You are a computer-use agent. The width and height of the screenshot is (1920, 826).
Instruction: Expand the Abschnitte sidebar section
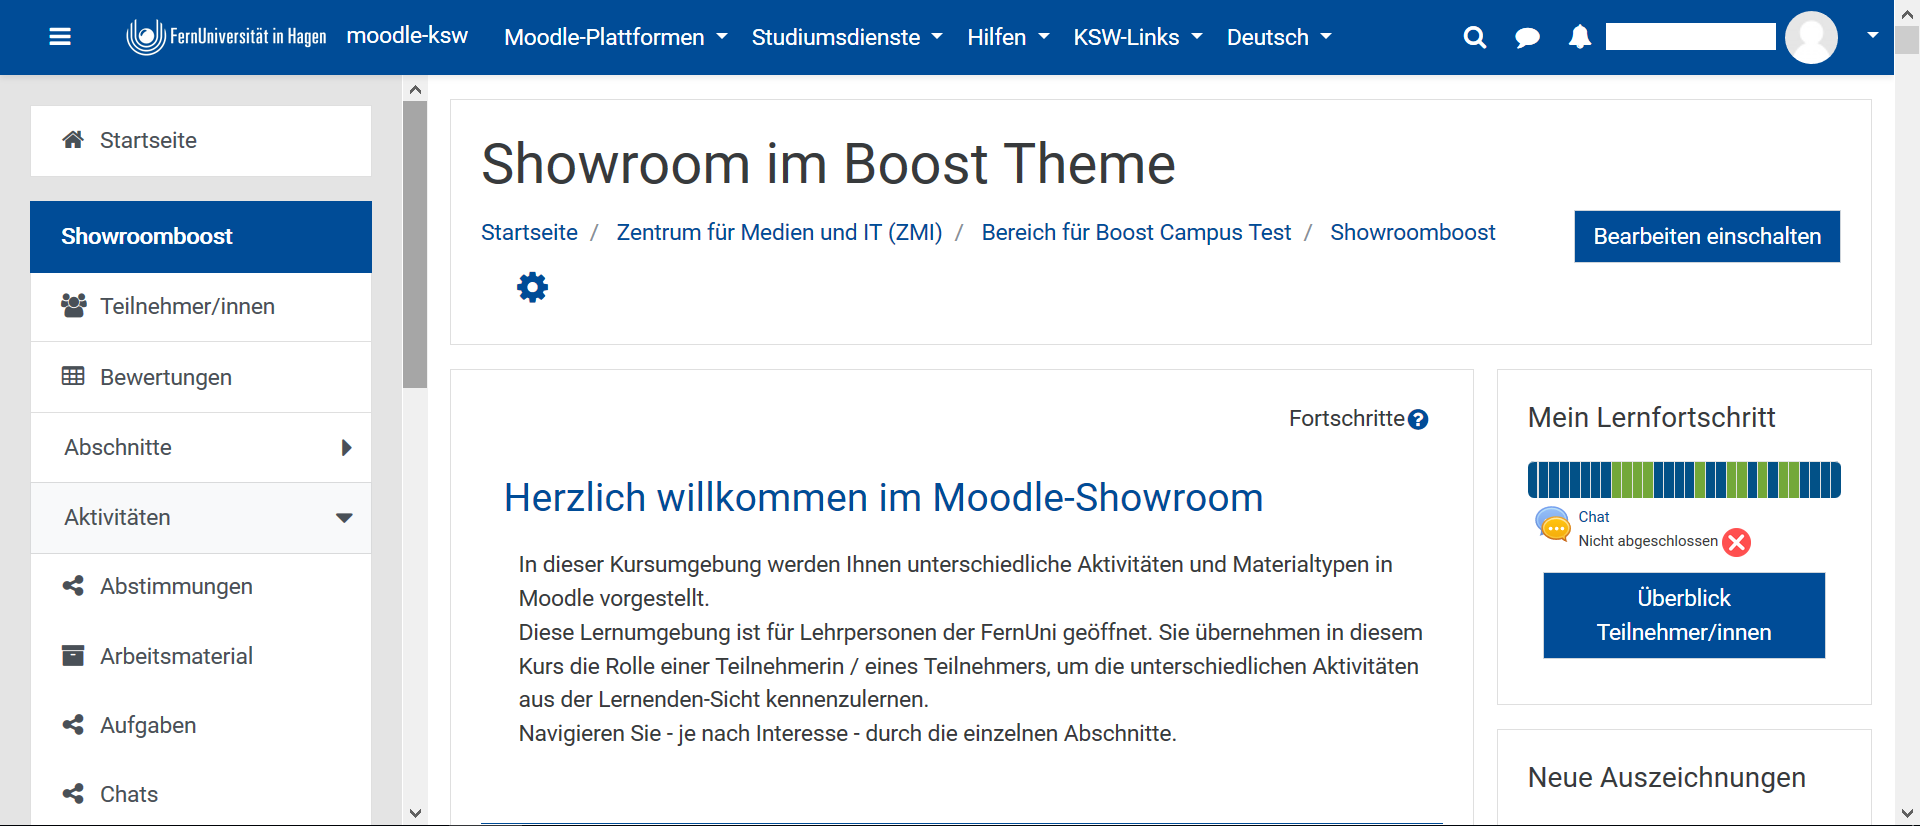(201, 447)
